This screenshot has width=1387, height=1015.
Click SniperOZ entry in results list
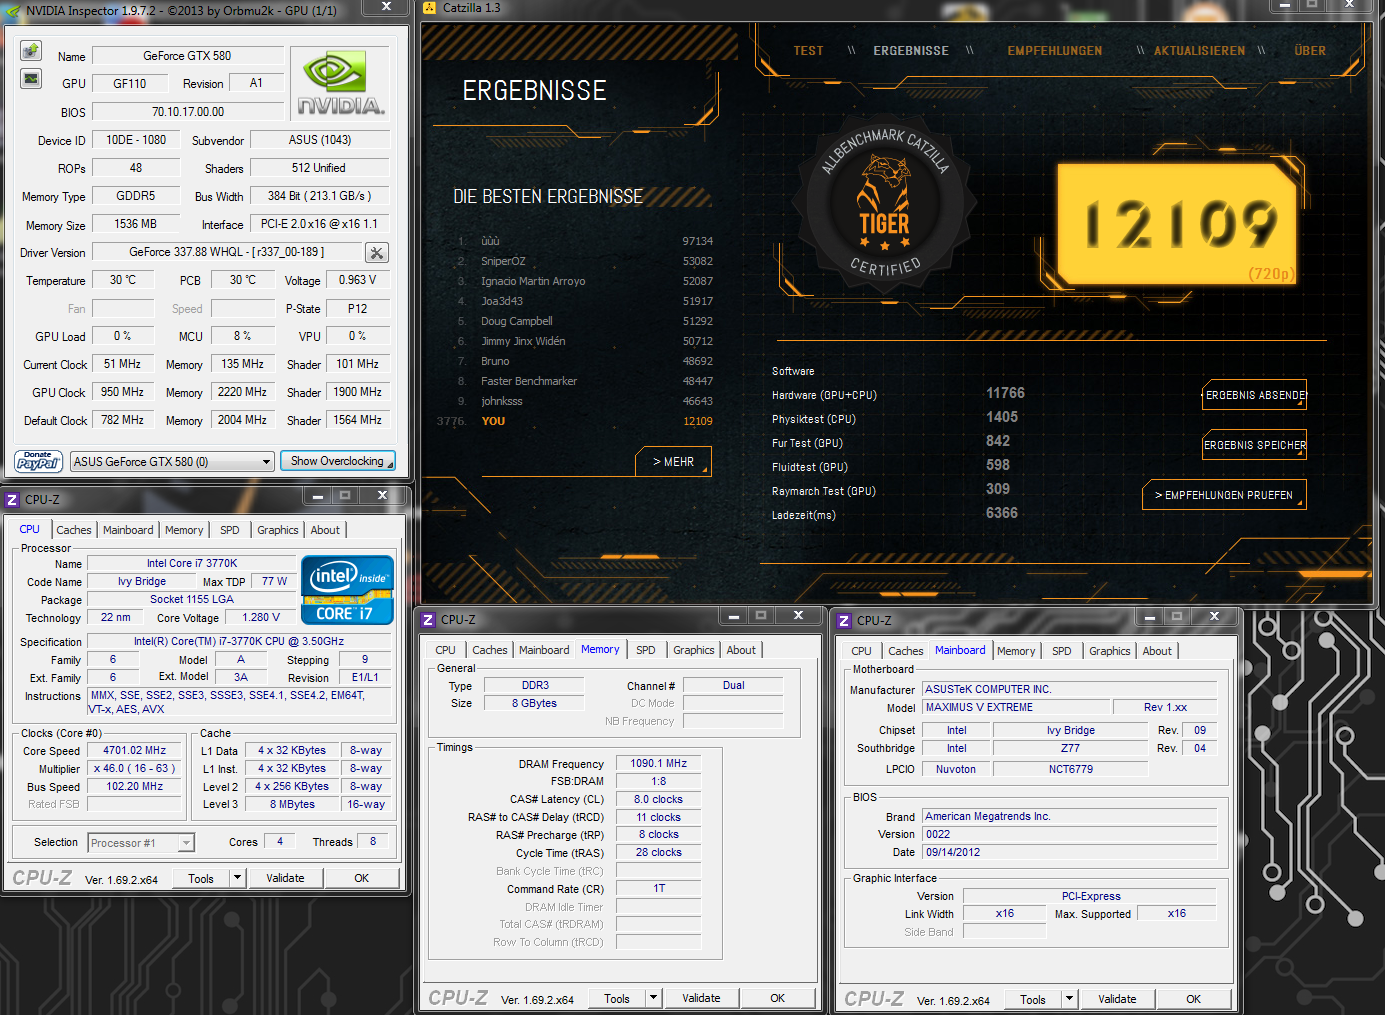(585, 261)
